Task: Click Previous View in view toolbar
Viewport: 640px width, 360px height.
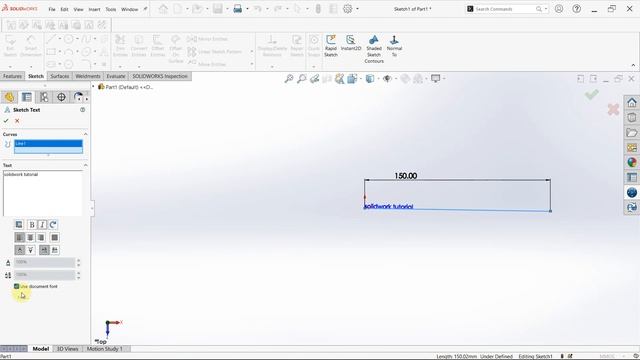Action: coord(314,78)
